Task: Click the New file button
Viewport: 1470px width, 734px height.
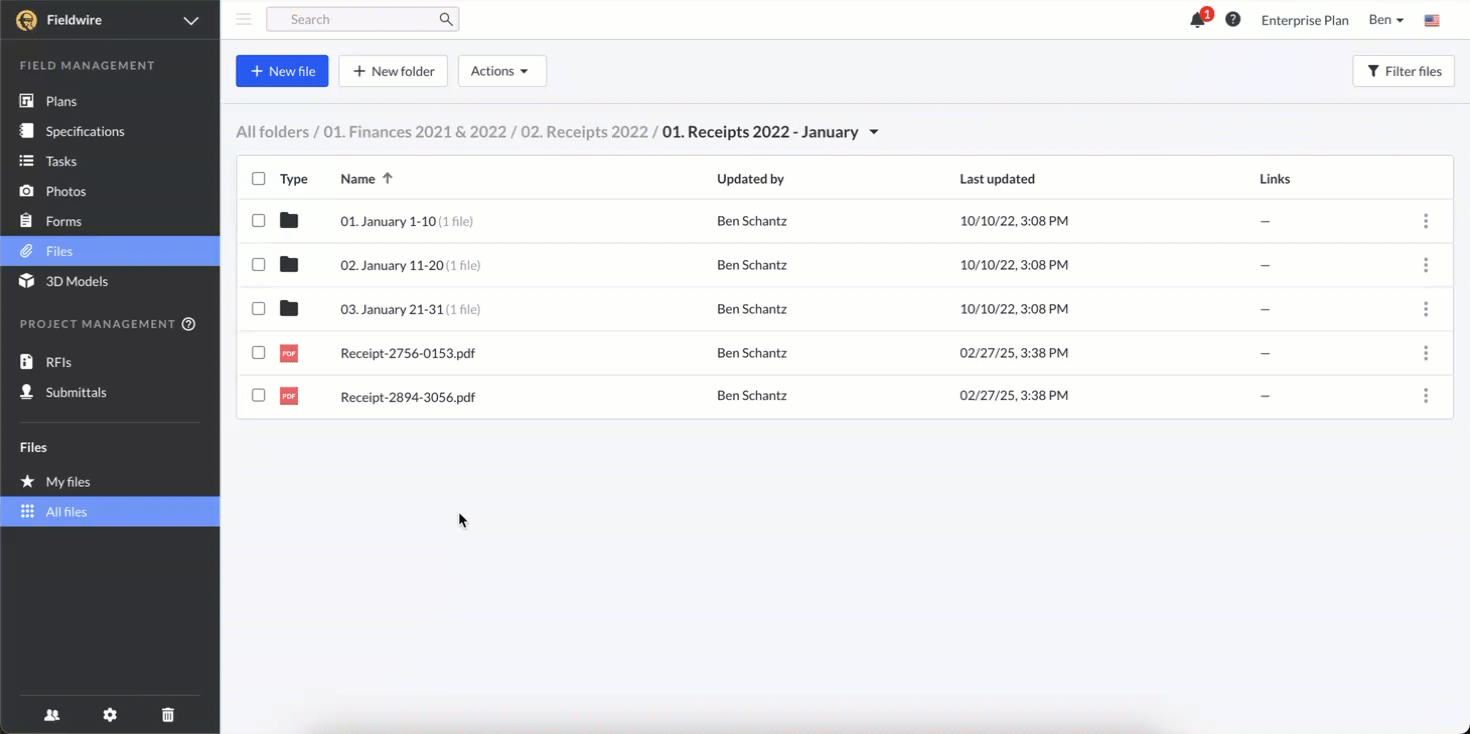Action: pos(282,71)
